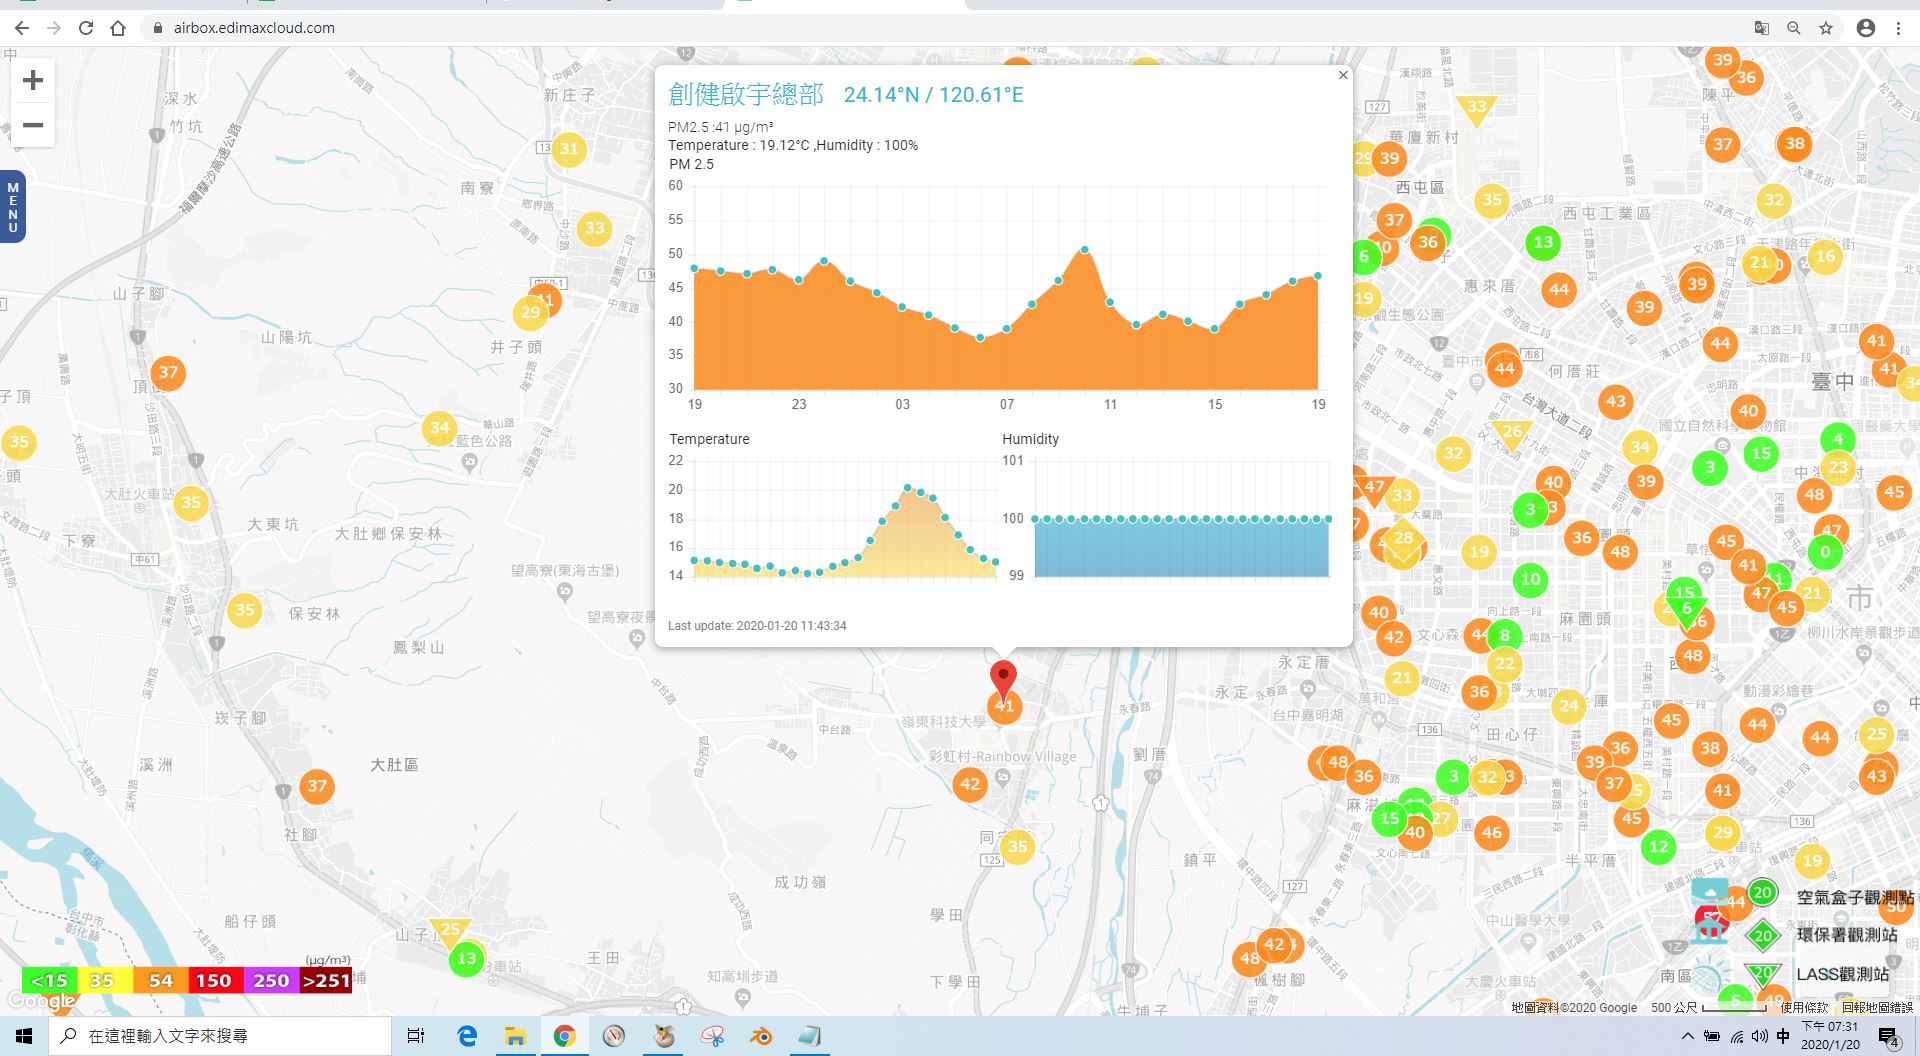Click the dark red >251 legend swatch
The width and height of the screenshot is (1920, 1056).
[326, 981]
